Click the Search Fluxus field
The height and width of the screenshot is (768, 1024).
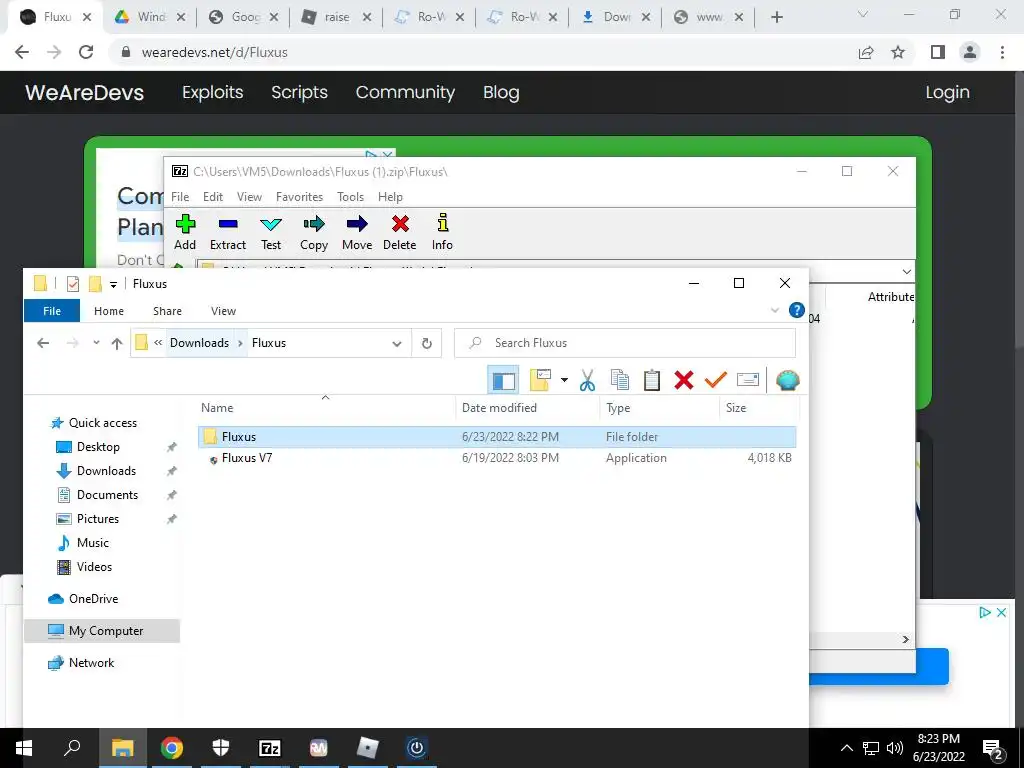click(625, 343)
